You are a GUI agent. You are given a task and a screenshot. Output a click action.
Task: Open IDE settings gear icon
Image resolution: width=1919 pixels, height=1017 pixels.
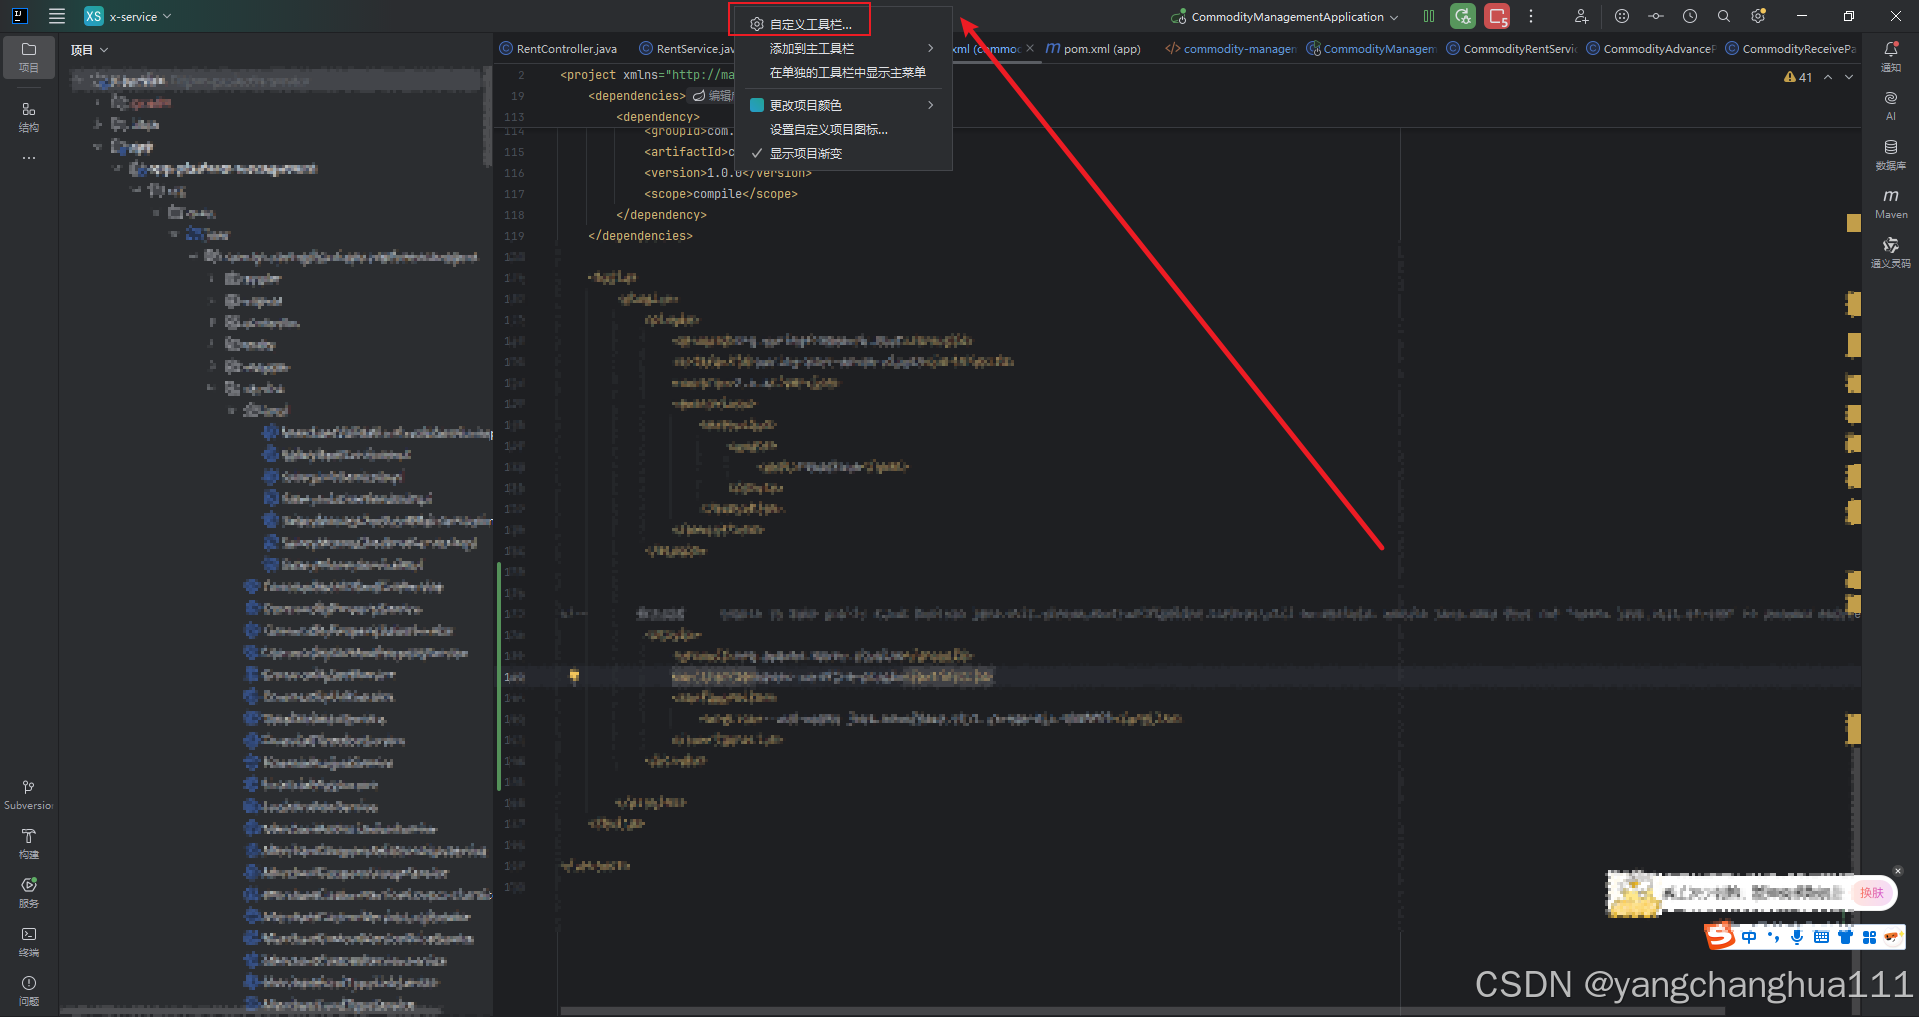(1758, 16)
